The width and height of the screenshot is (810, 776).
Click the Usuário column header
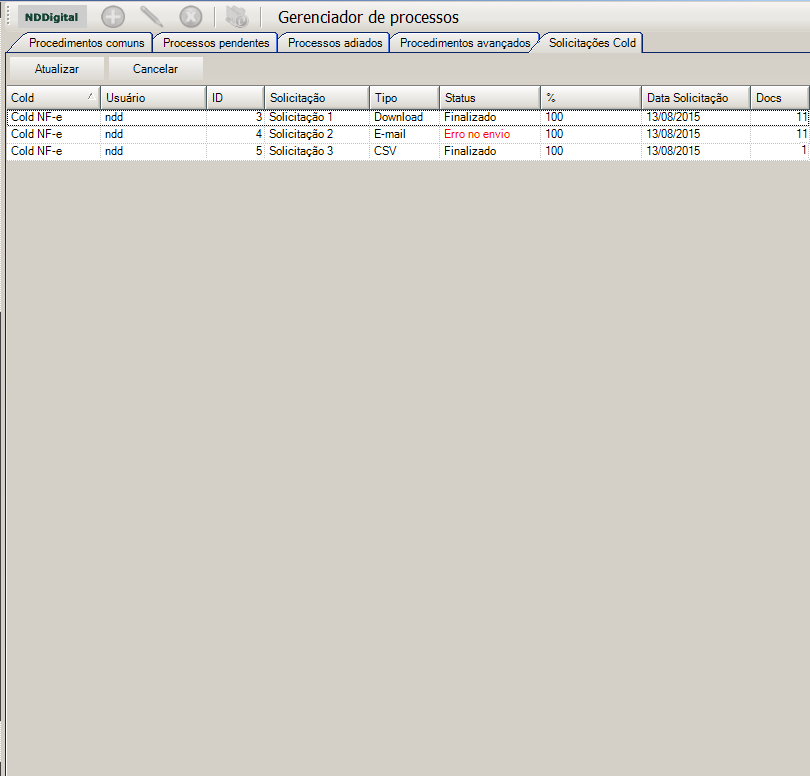click(x=153, y=98)
